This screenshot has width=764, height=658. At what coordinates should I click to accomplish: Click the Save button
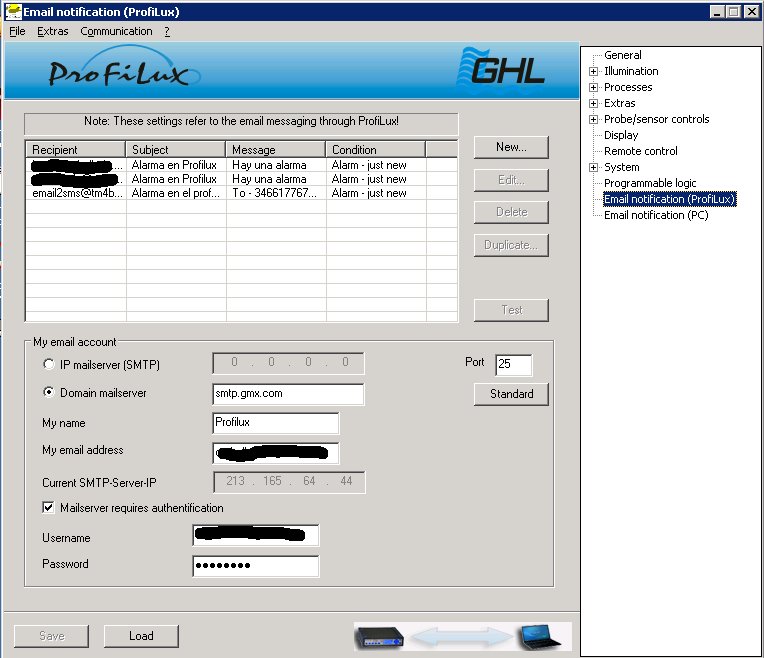(x=52, y=636)
